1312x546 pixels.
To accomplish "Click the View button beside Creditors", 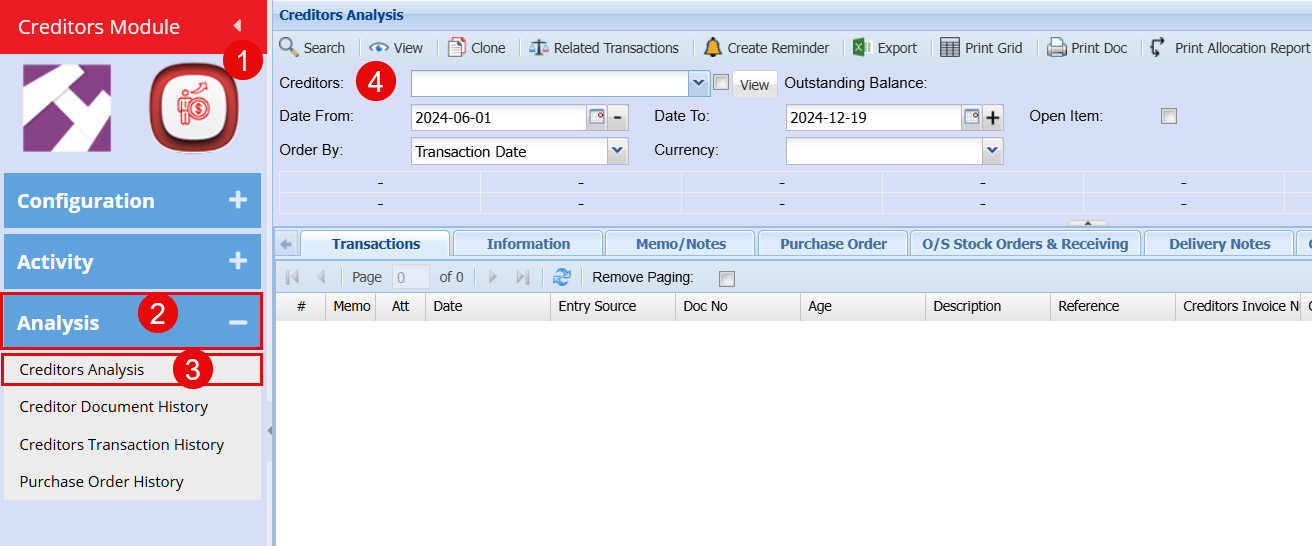I will click(x=755, y=84).
